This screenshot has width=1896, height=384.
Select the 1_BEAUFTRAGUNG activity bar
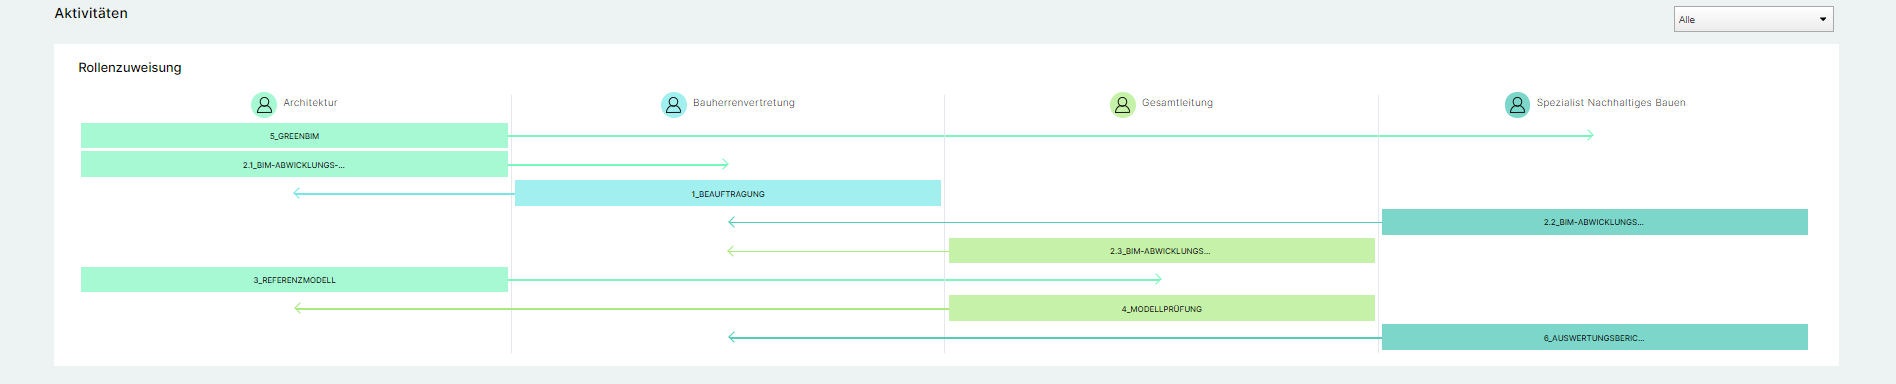tap(728, 193)
